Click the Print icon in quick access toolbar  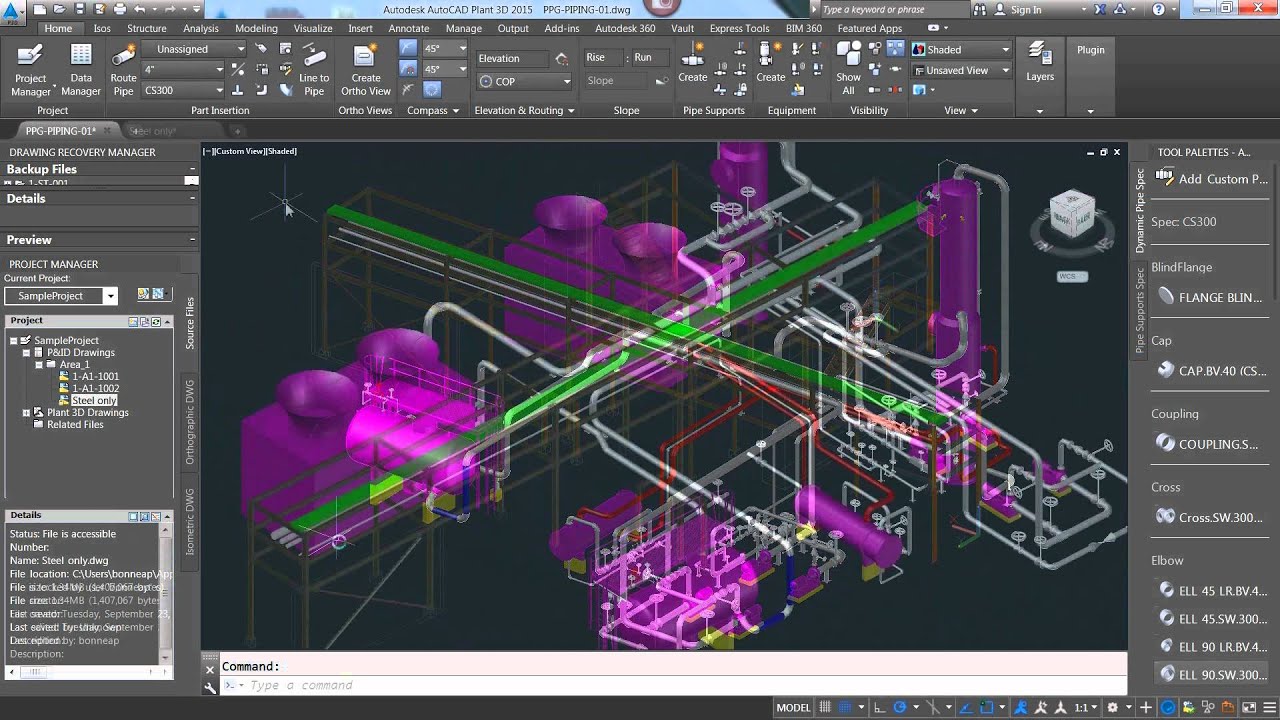click(119, 9)
